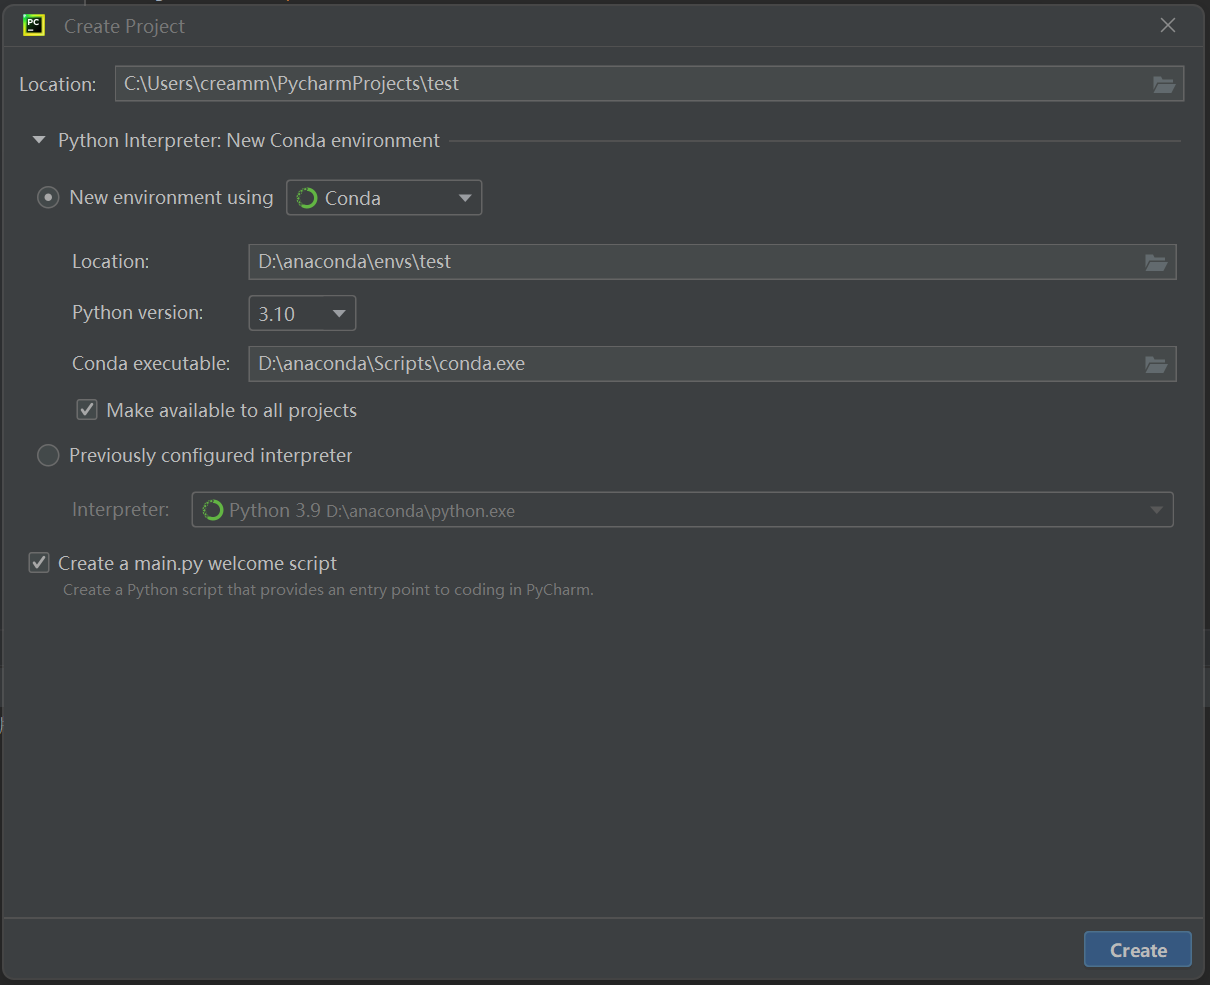Open the Conda environment type dropdown

[x=384, y=198]
